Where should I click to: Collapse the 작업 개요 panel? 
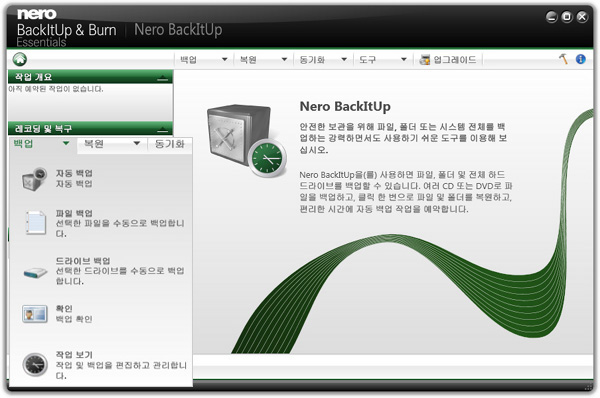tap(162, 78)
